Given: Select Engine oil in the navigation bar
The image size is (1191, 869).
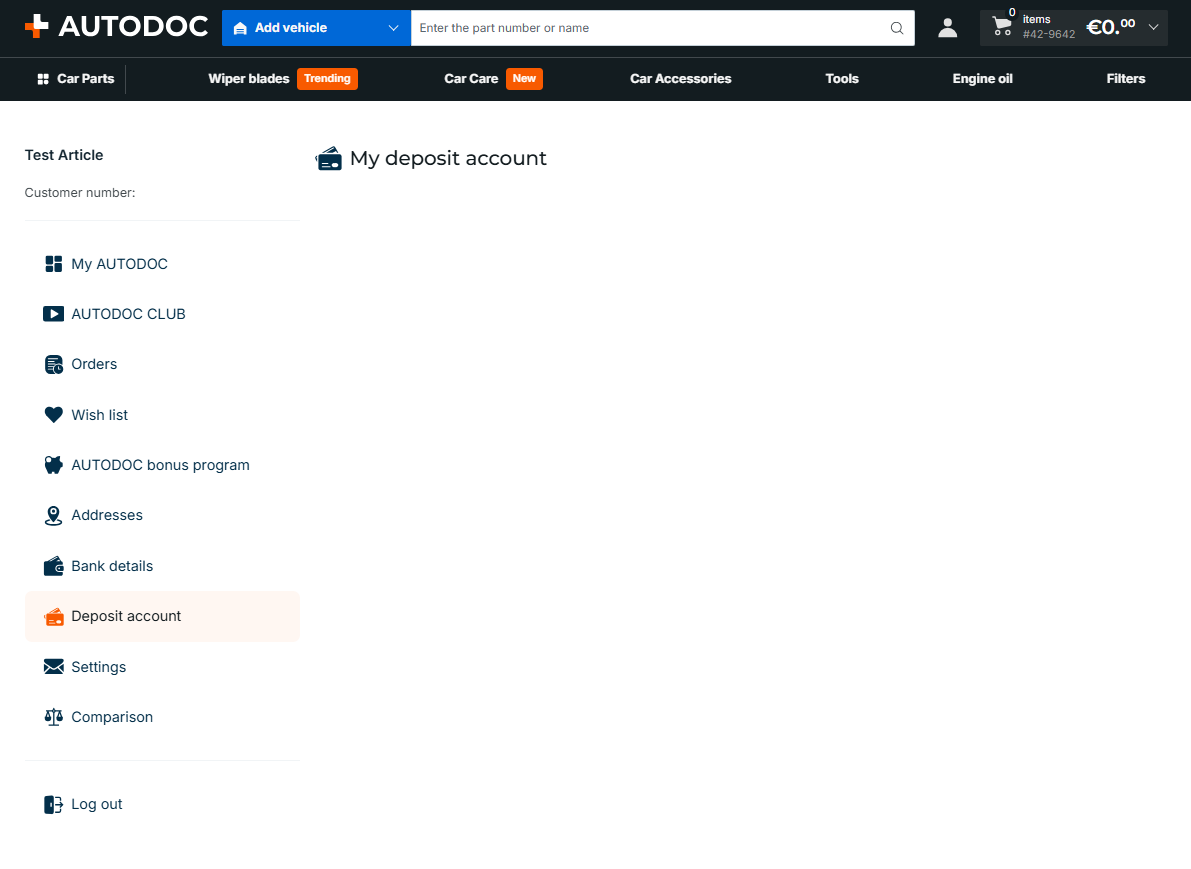Looking at the screenshot, I should point(982,79).
